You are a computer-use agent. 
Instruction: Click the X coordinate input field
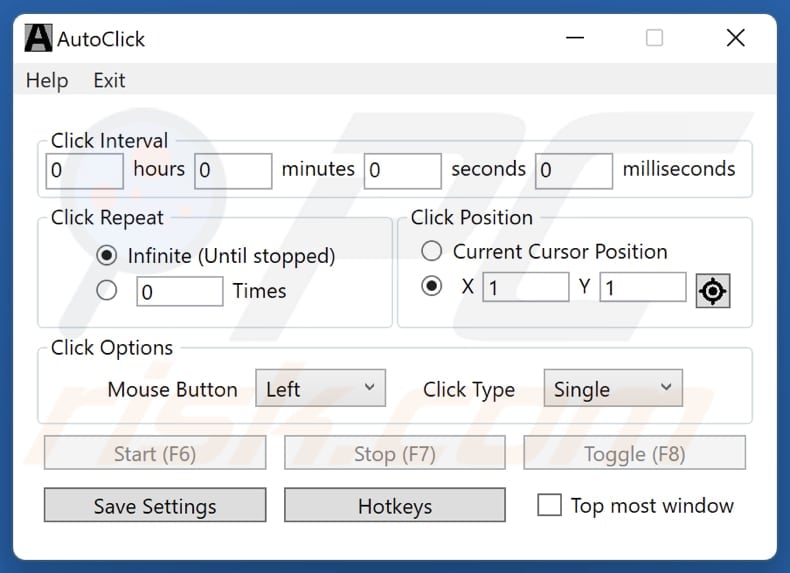click(x=526, y=287)
